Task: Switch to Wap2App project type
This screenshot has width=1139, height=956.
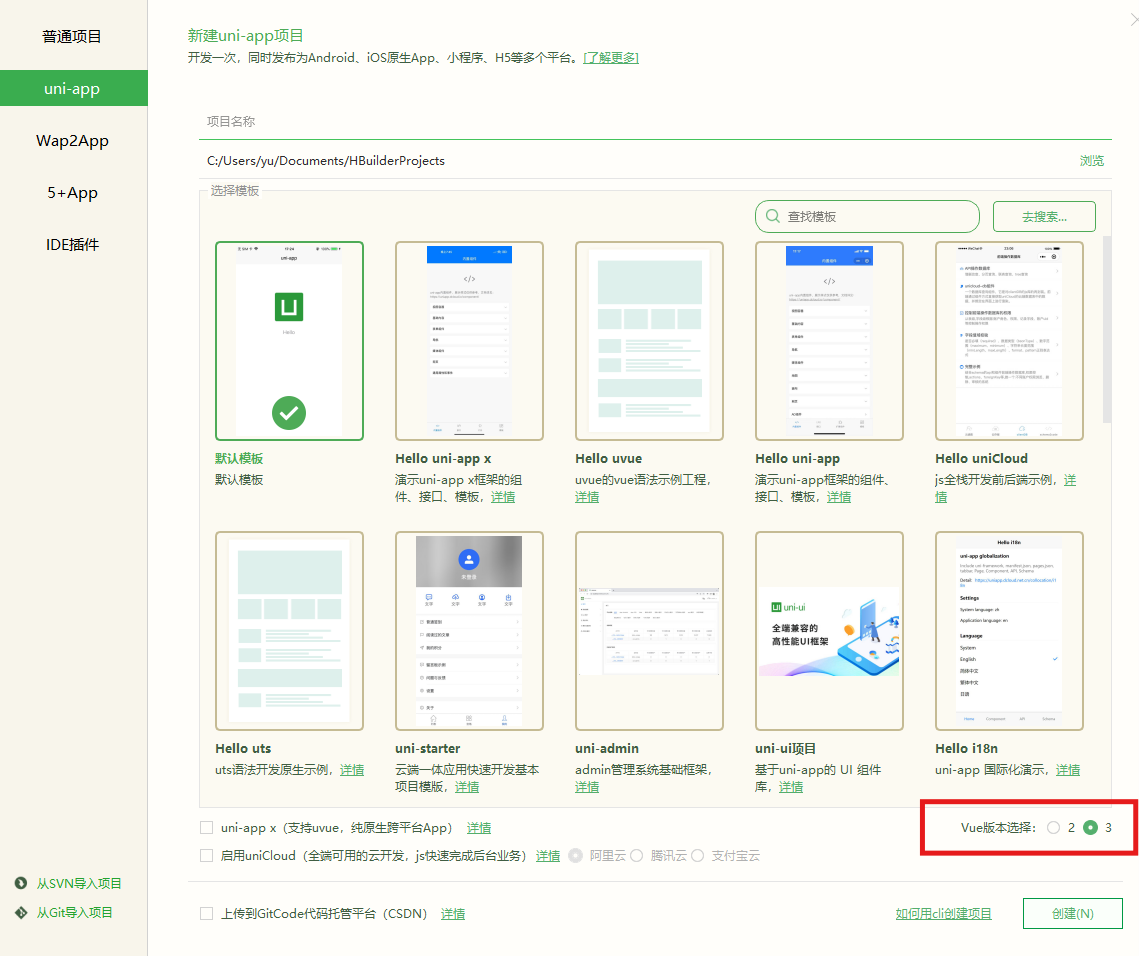Action: (x=72, y=141)
